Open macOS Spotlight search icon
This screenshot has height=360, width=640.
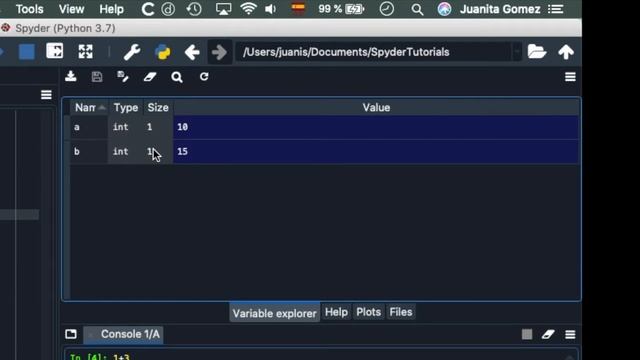(417, 9)
